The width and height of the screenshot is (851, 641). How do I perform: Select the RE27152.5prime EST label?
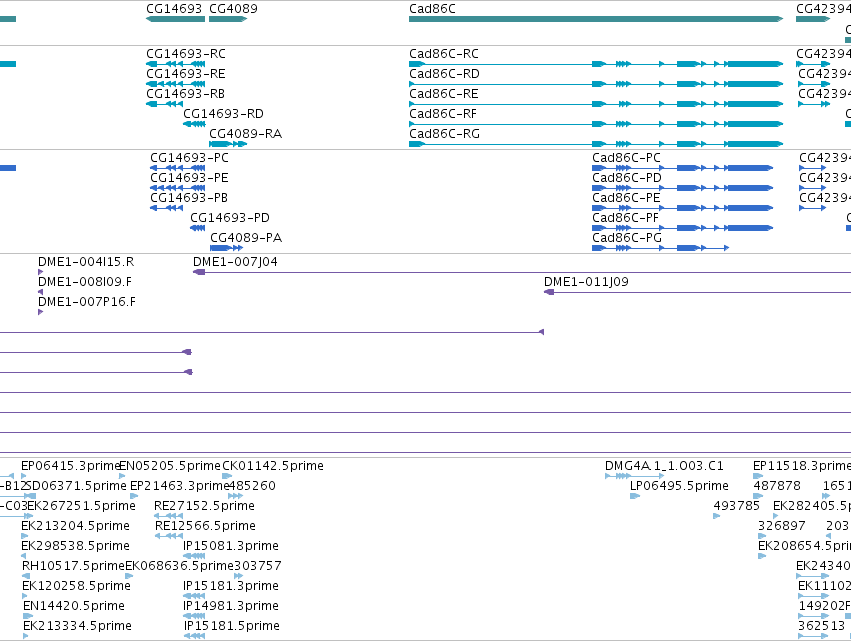[x=205, y=506]
